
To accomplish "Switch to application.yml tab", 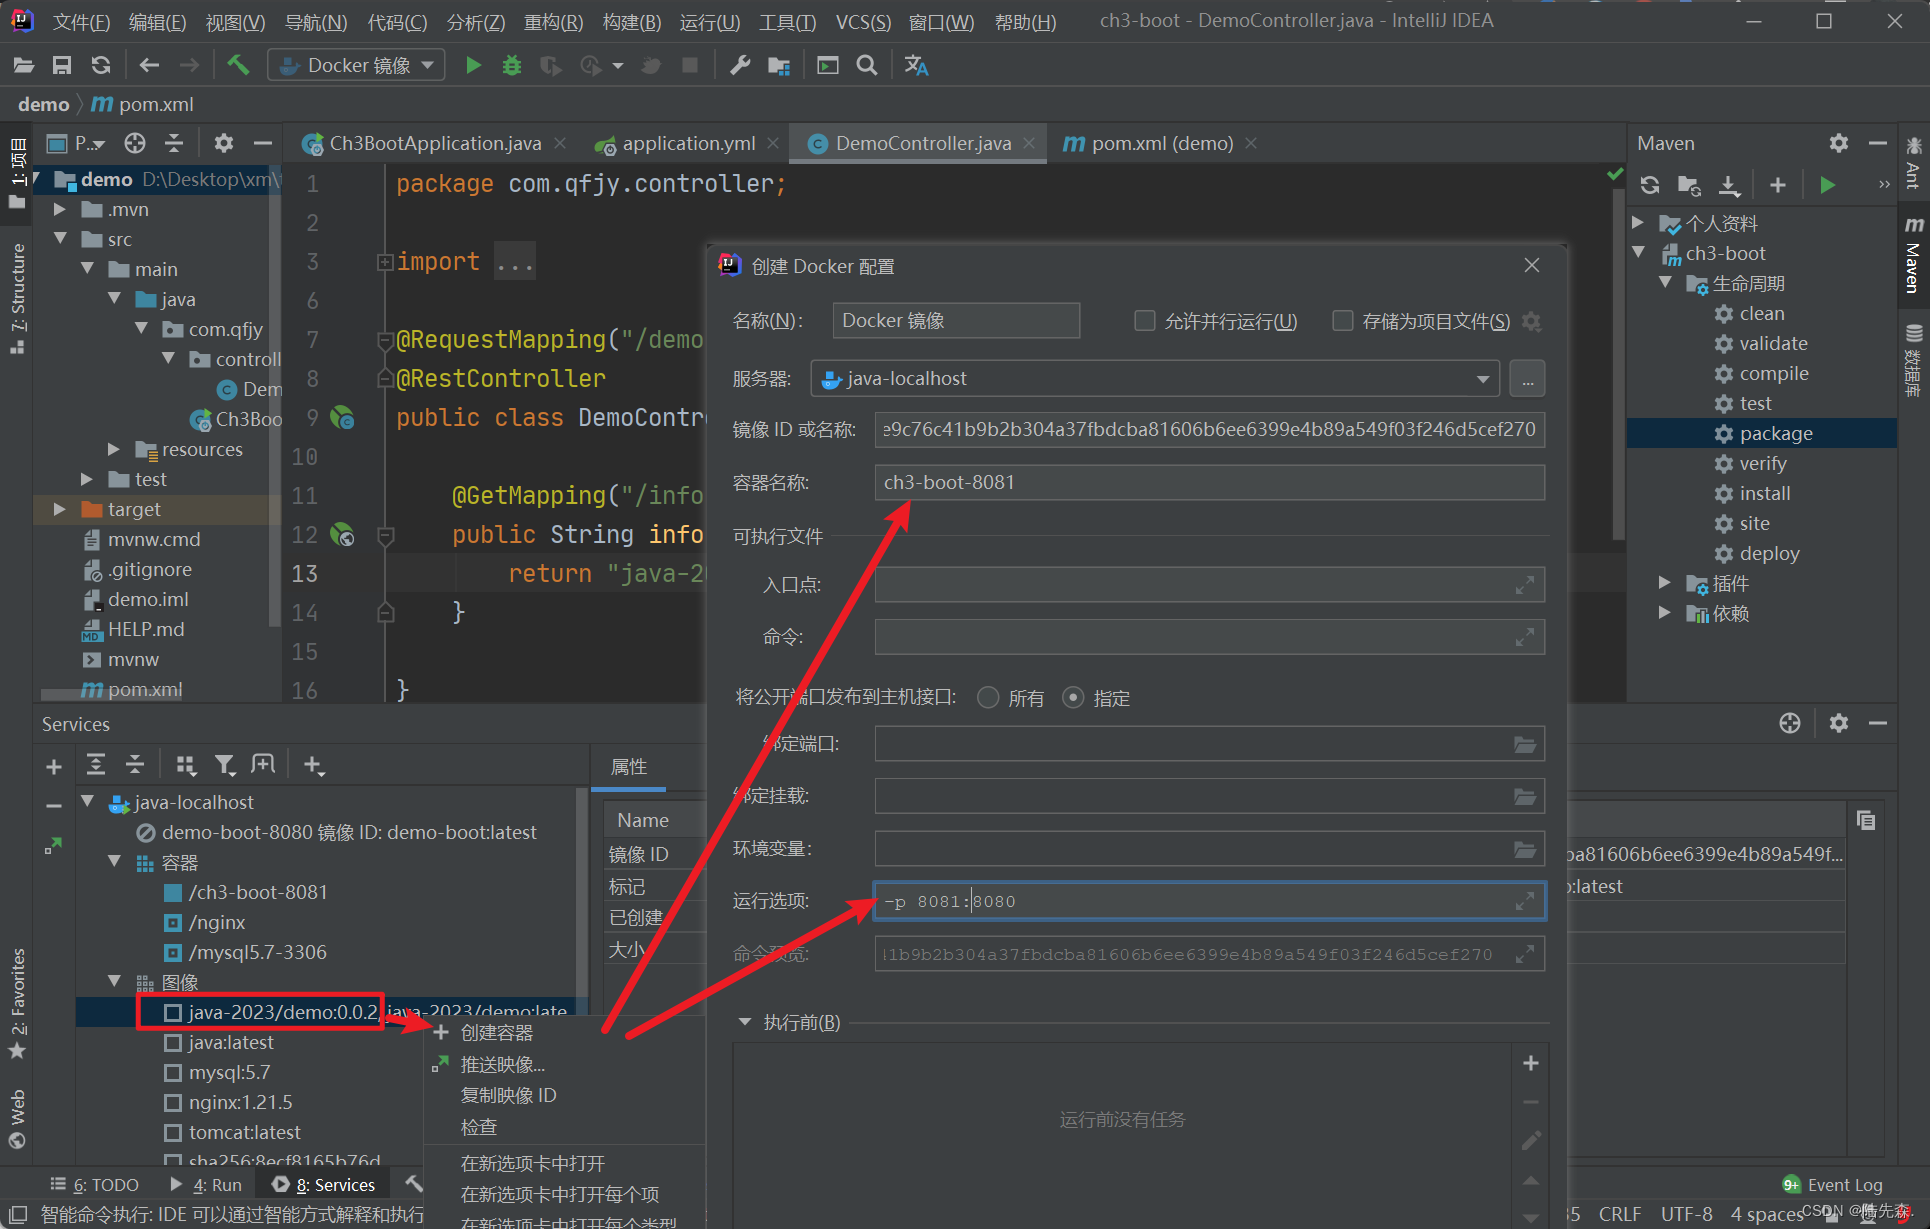I will click(688, 143).
